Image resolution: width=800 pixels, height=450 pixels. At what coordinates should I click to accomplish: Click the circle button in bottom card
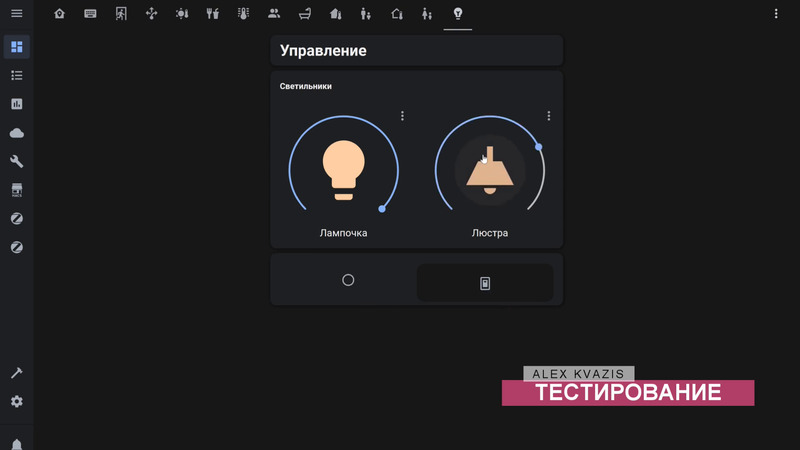click(348, 281)
